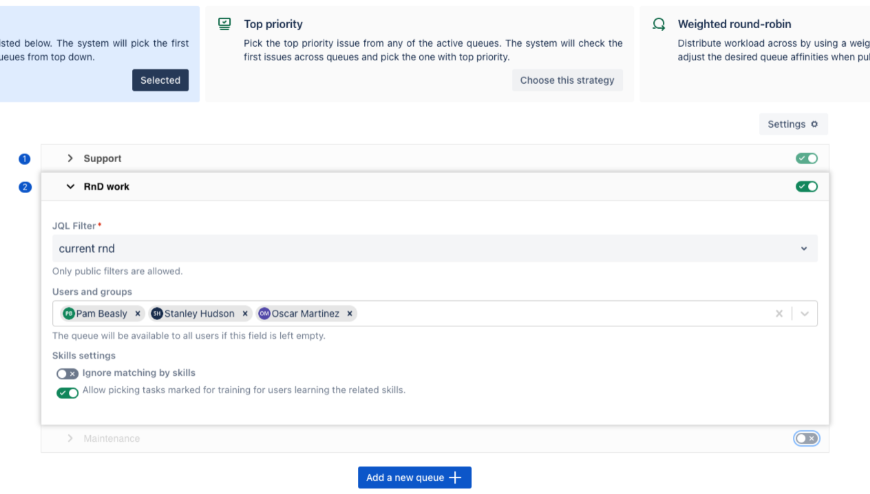Remove Oscar Martinez from users field
Screen dimensions: 870x494
[349, 314]
